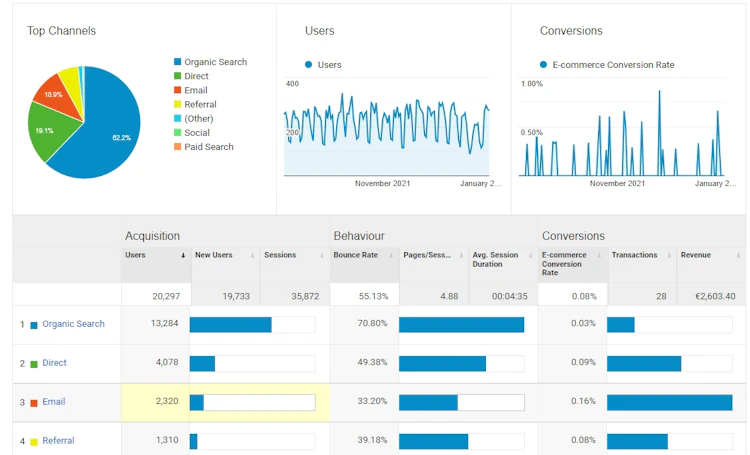This screenshot has height=455, width=750.
Task: Click the (Other) legend color square
Action: (177, 118)
